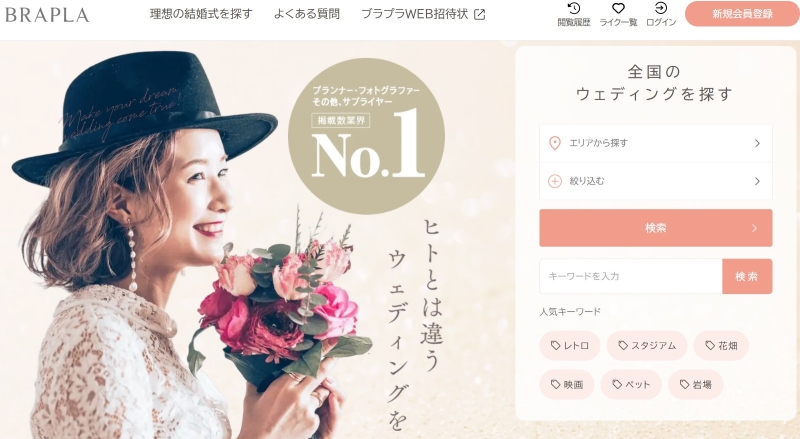
Task: Expand the エリアから探す chevron
Action: pos(758,143)
